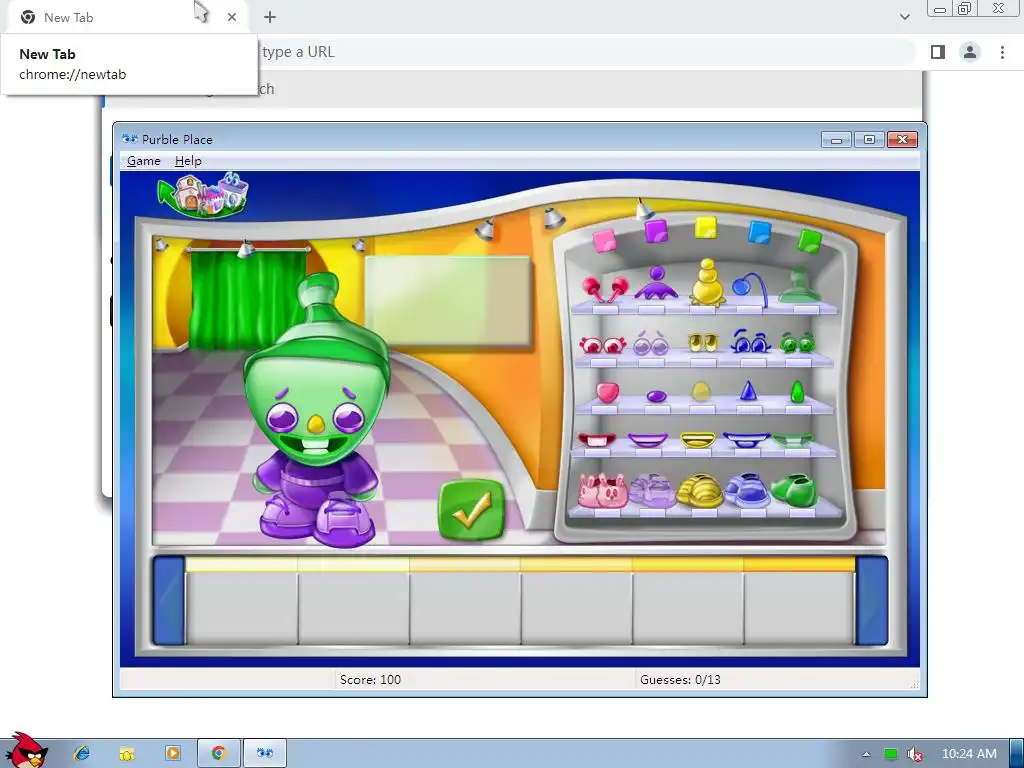This screenshot has height=768, width=1024.
Task: Choose the yellow eyes on the shelf
Action: [x=703, y=343]
